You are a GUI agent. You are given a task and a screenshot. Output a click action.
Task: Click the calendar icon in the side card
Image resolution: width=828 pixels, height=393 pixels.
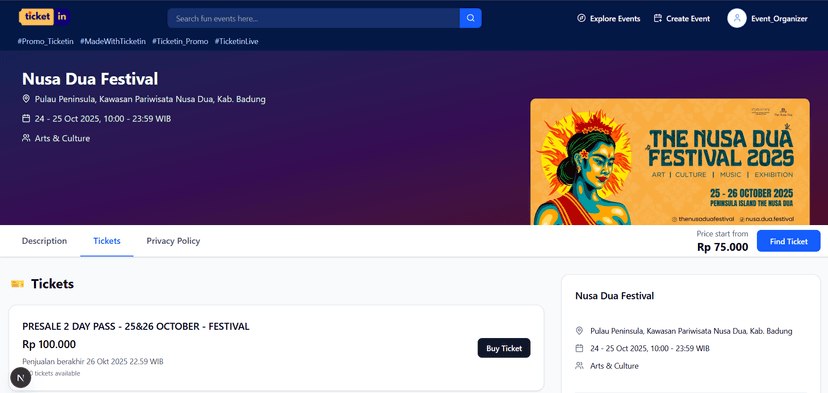(579, 349)
